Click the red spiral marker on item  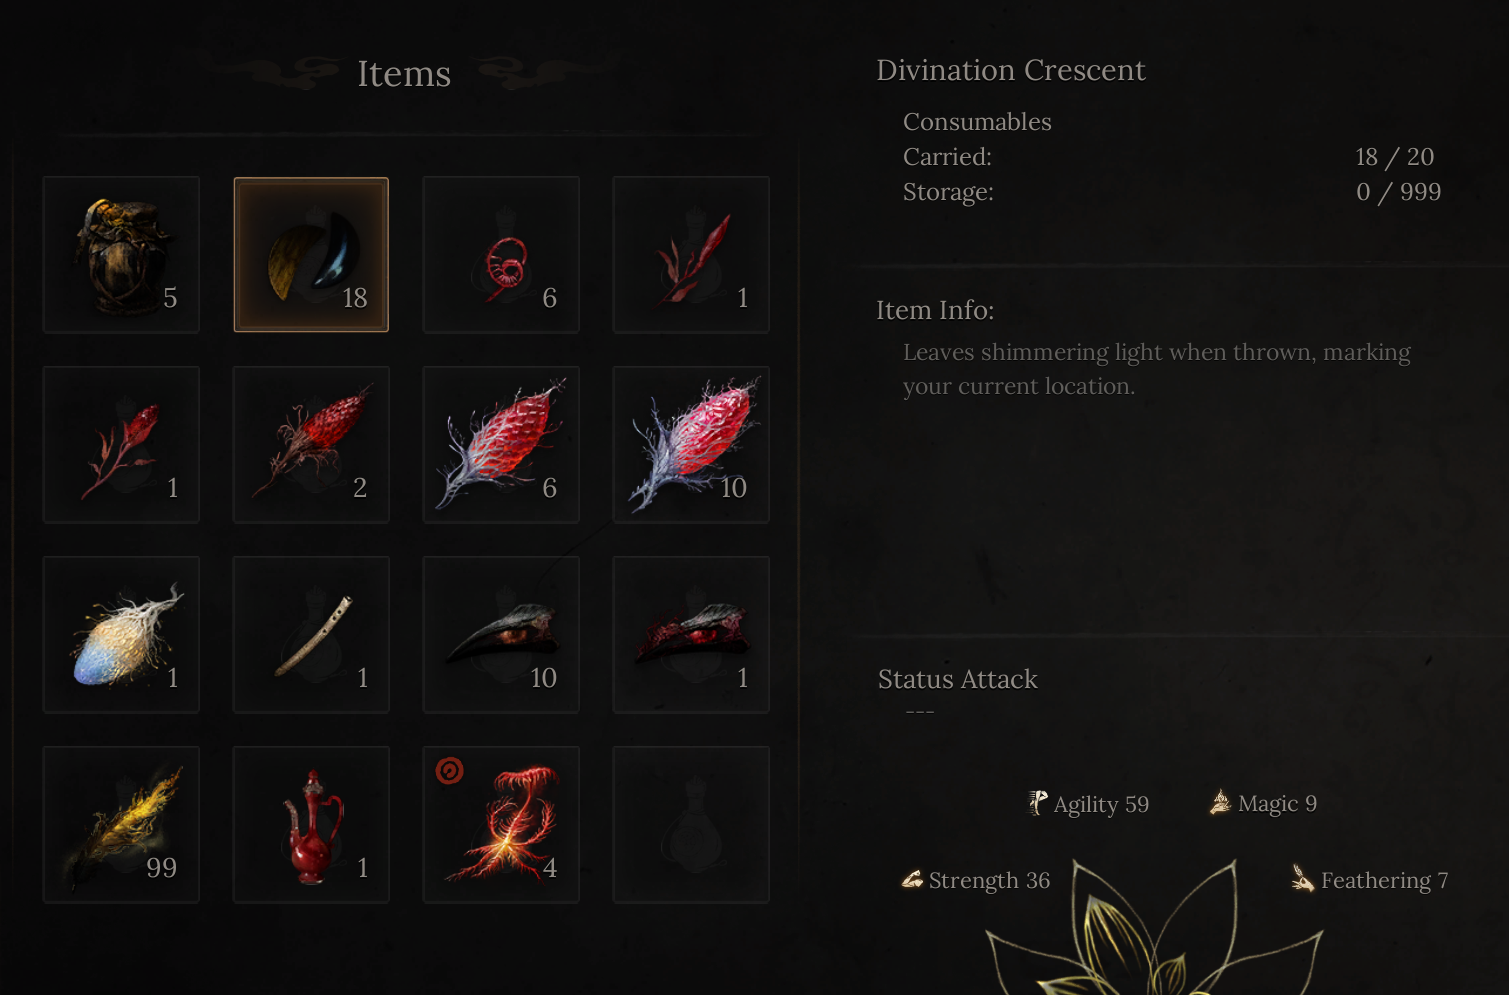click(x=450, y=771)
